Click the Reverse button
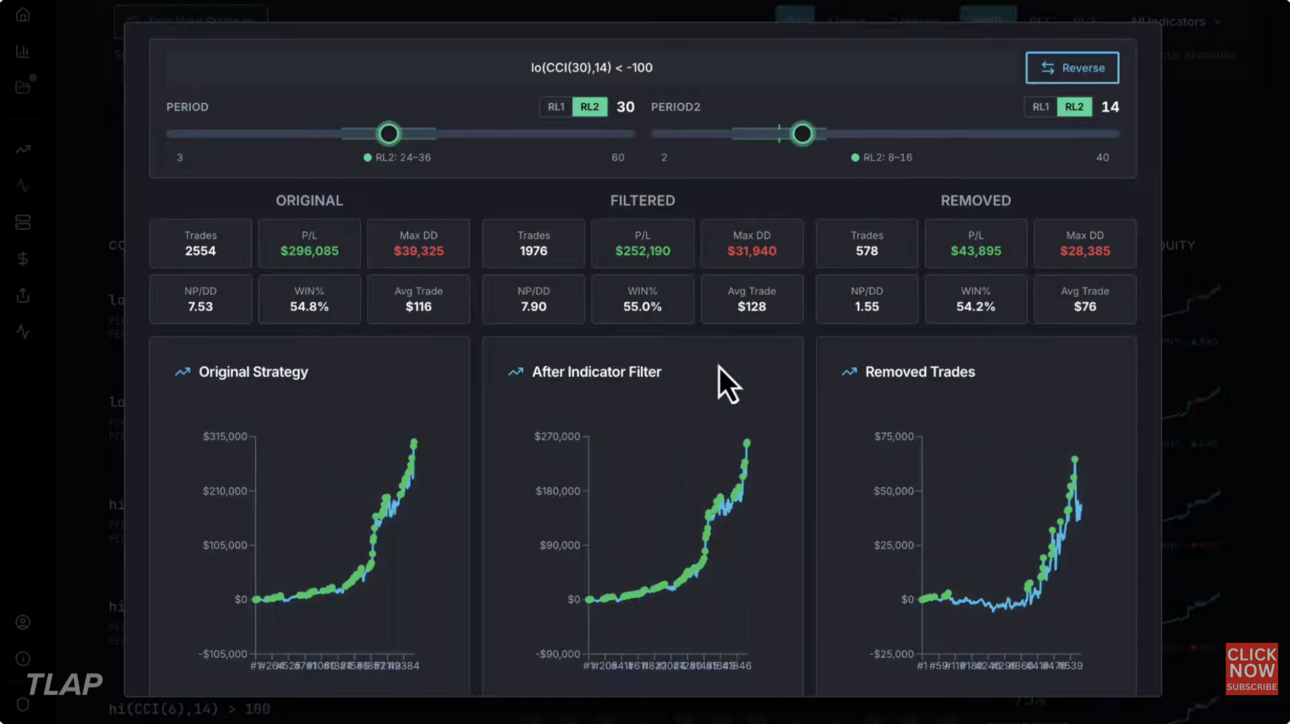 [x=1072, y=68]
